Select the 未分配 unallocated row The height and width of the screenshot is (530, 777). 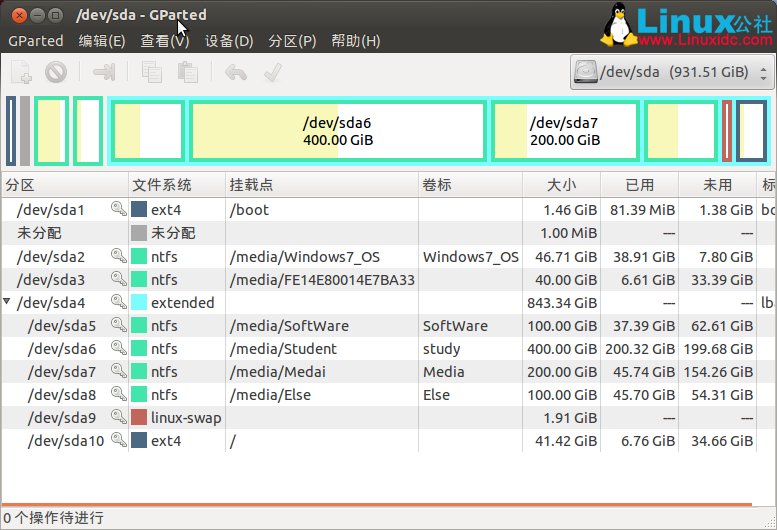click(388, 232)
